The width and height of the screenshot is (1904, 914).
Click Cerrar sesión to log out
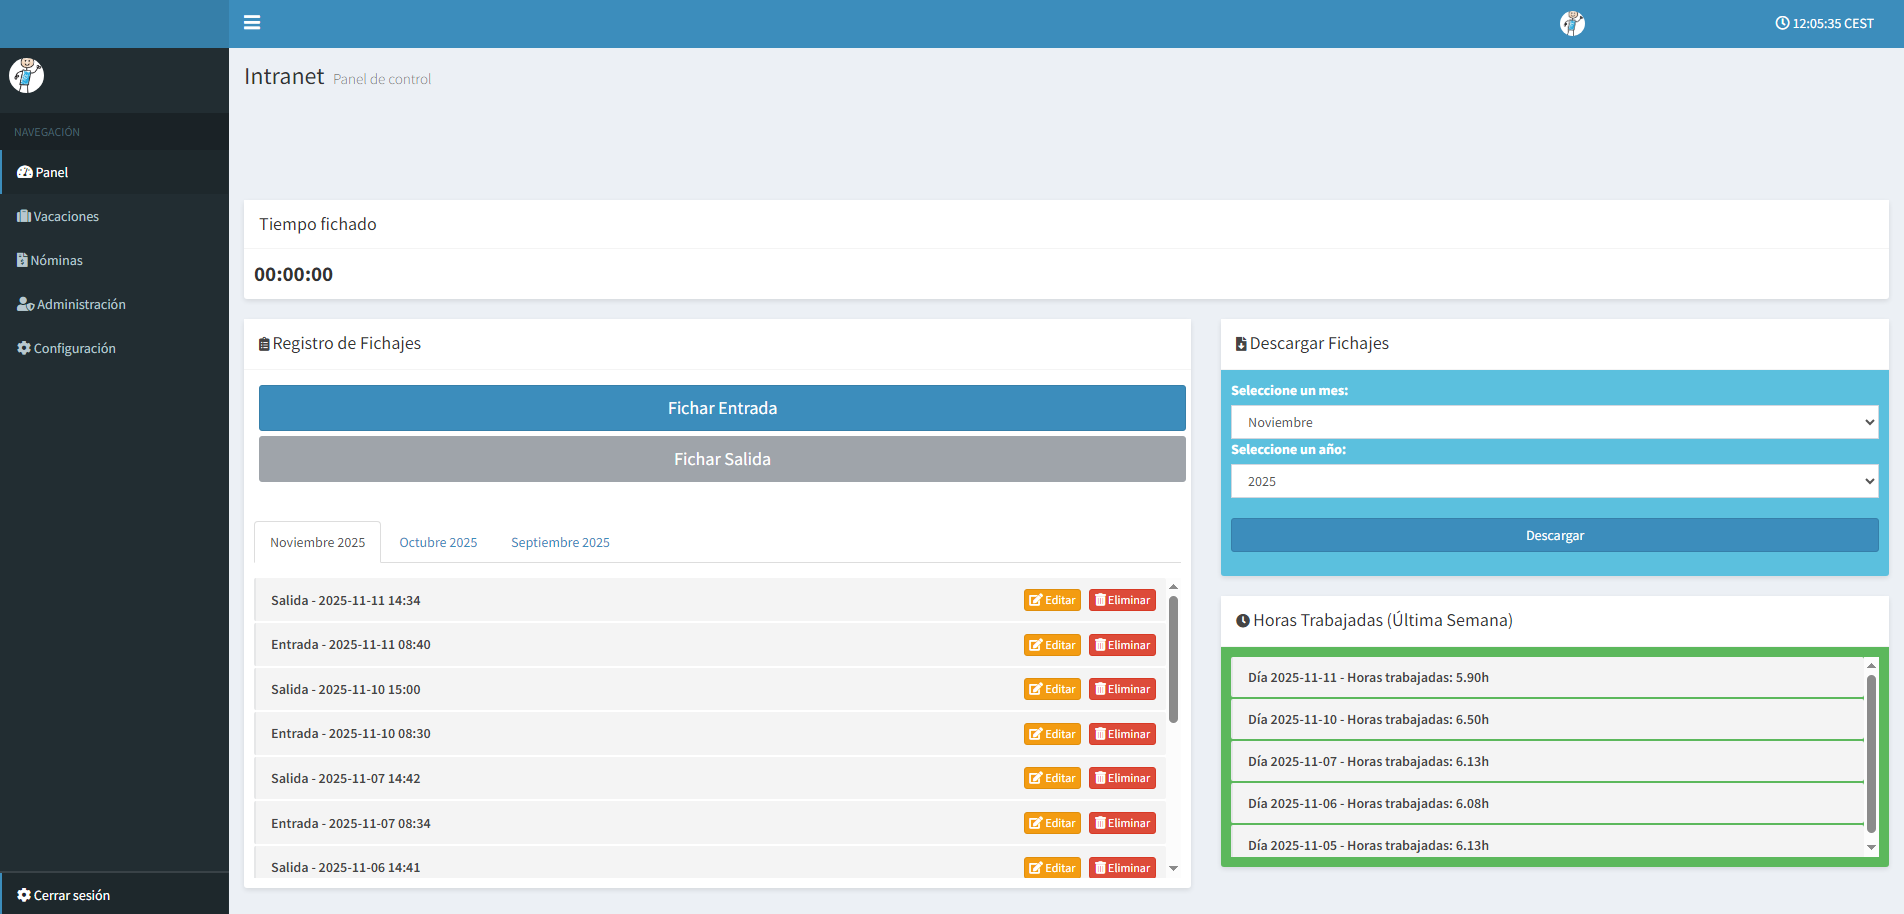71,895
